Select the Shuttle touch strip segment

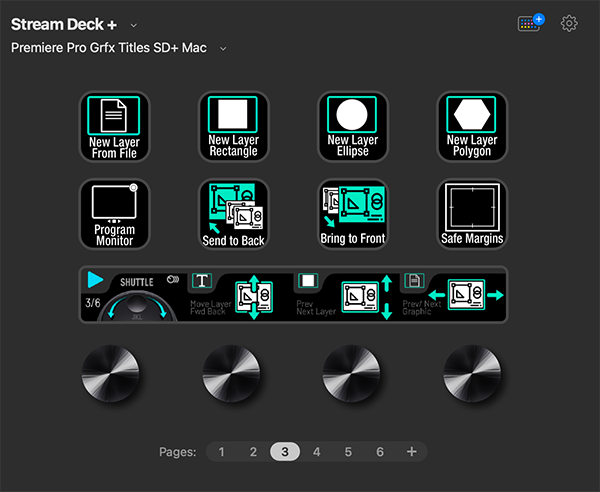(134, 295)
